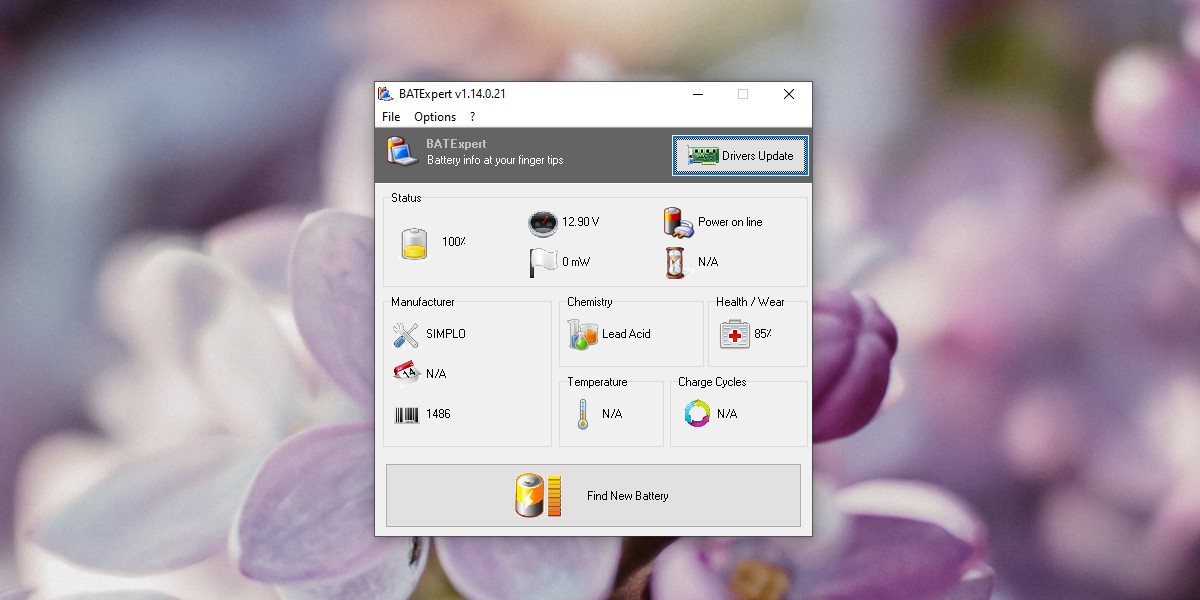Click the SIMPLO manufacturer name text
Screen dimensions: 1200x600
pos(446,334)
